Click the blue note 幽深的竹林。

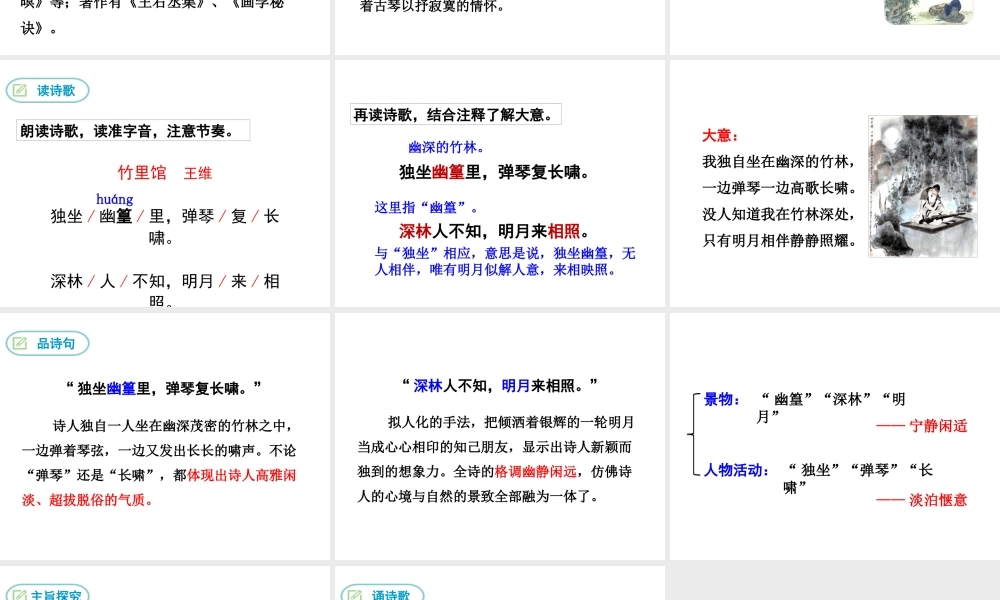[x=446, y=147]
